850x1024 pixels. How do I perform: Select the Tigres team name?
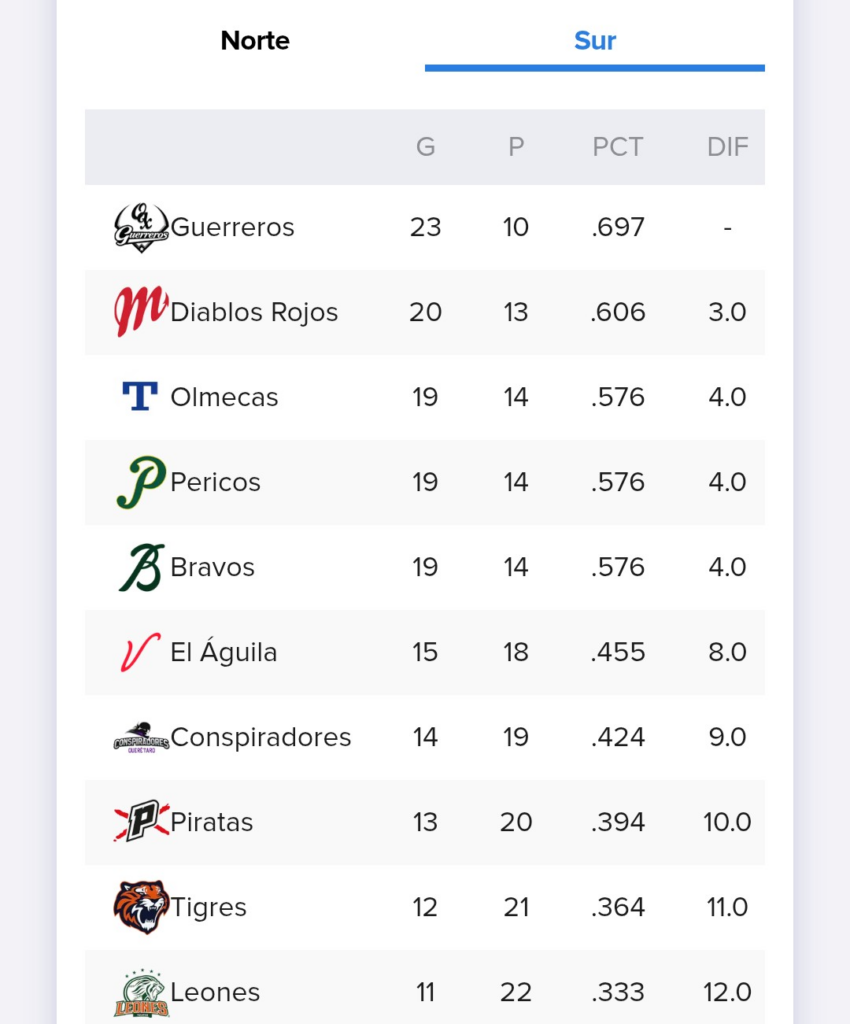(208, 908)
